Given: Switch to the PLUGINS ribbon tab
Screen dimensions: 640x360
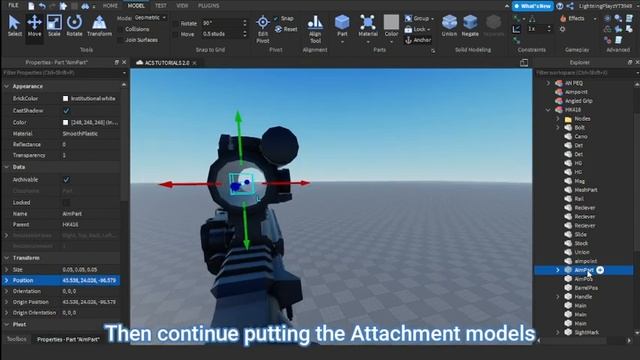Looking at the screenshot, I should click(209, 6).
